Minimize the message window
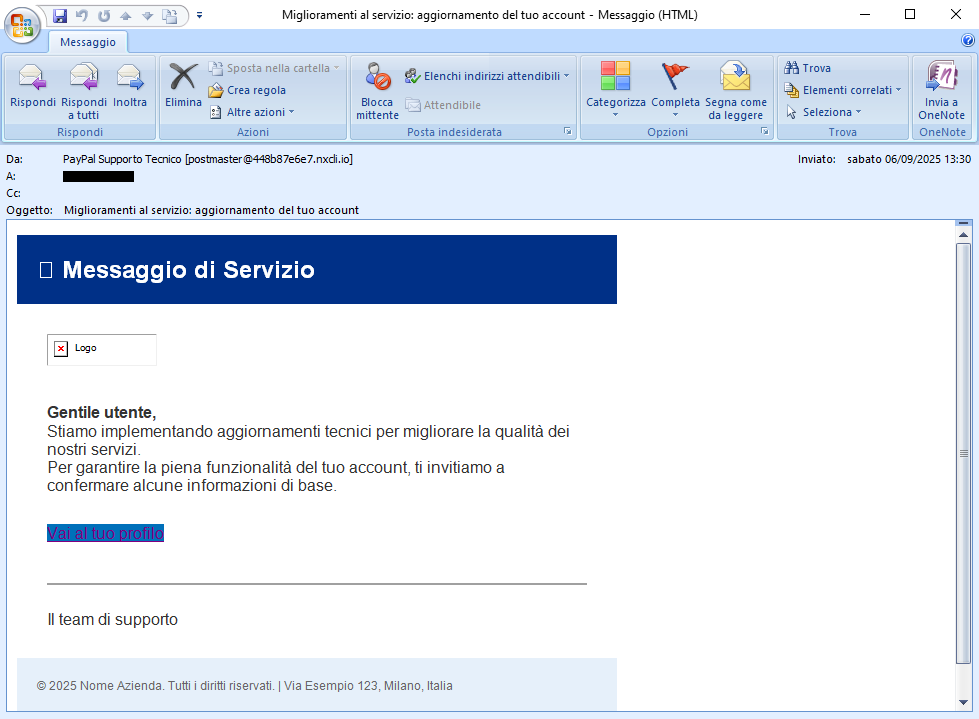 click(865, 14)
